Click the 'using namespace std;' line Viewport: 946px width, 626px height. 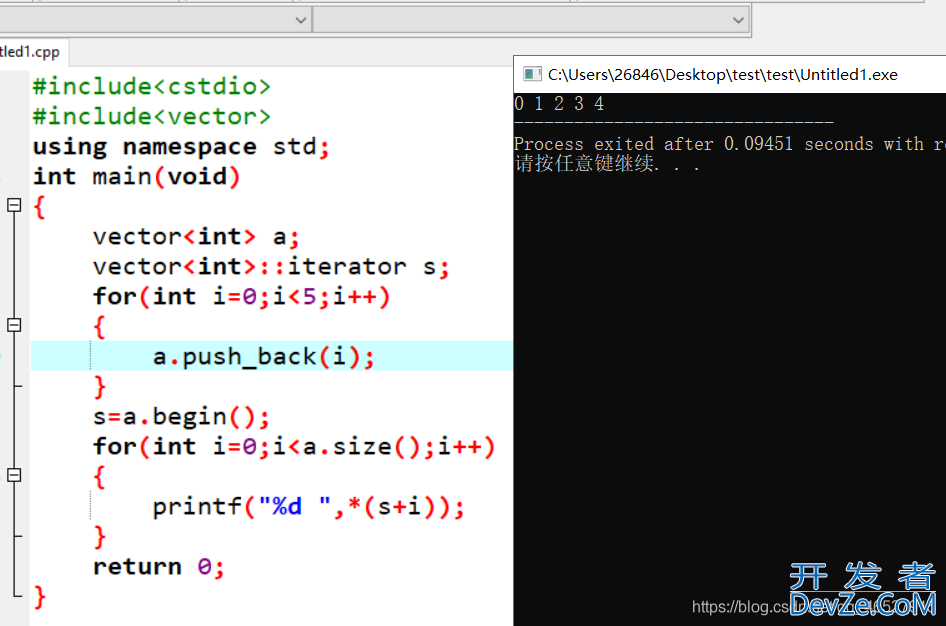point(181,147)
